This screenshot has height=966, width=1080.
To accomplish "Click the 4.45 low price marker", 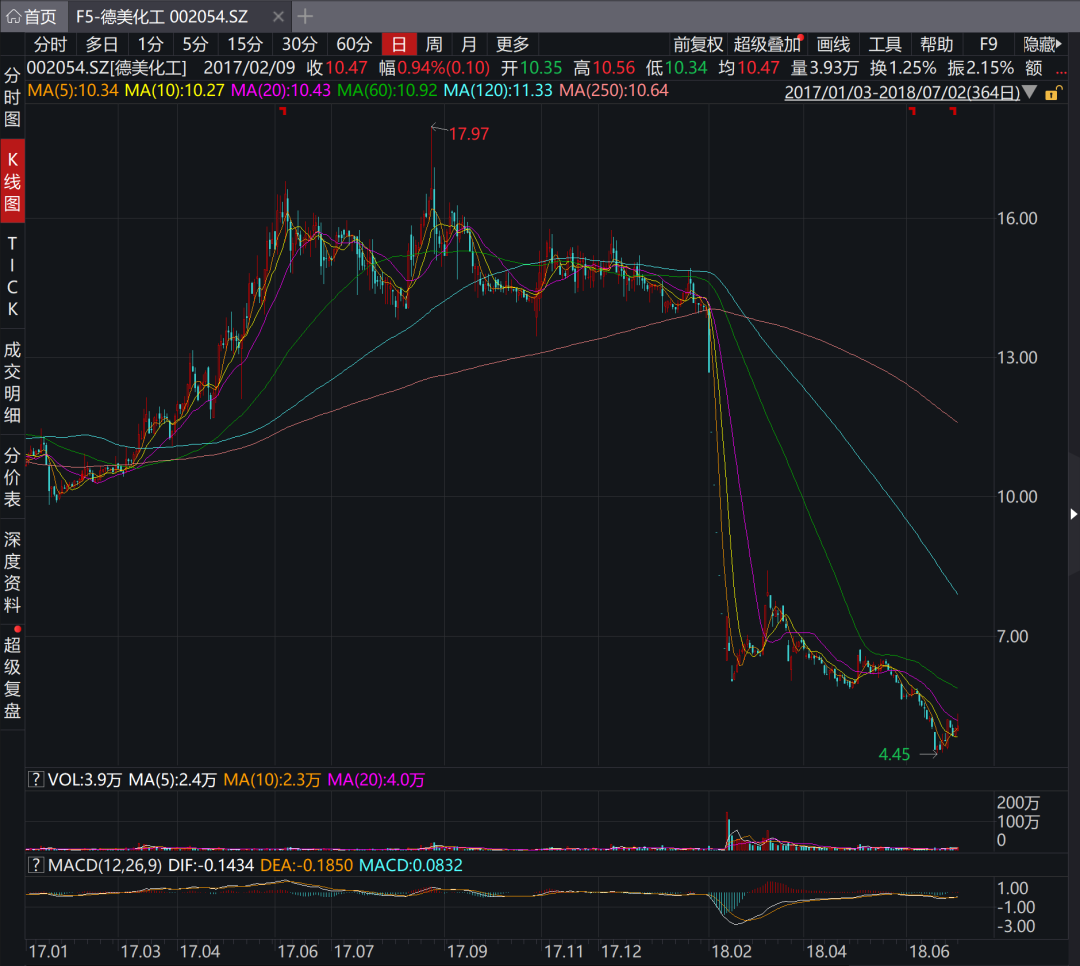I will [x=894, y=755].
